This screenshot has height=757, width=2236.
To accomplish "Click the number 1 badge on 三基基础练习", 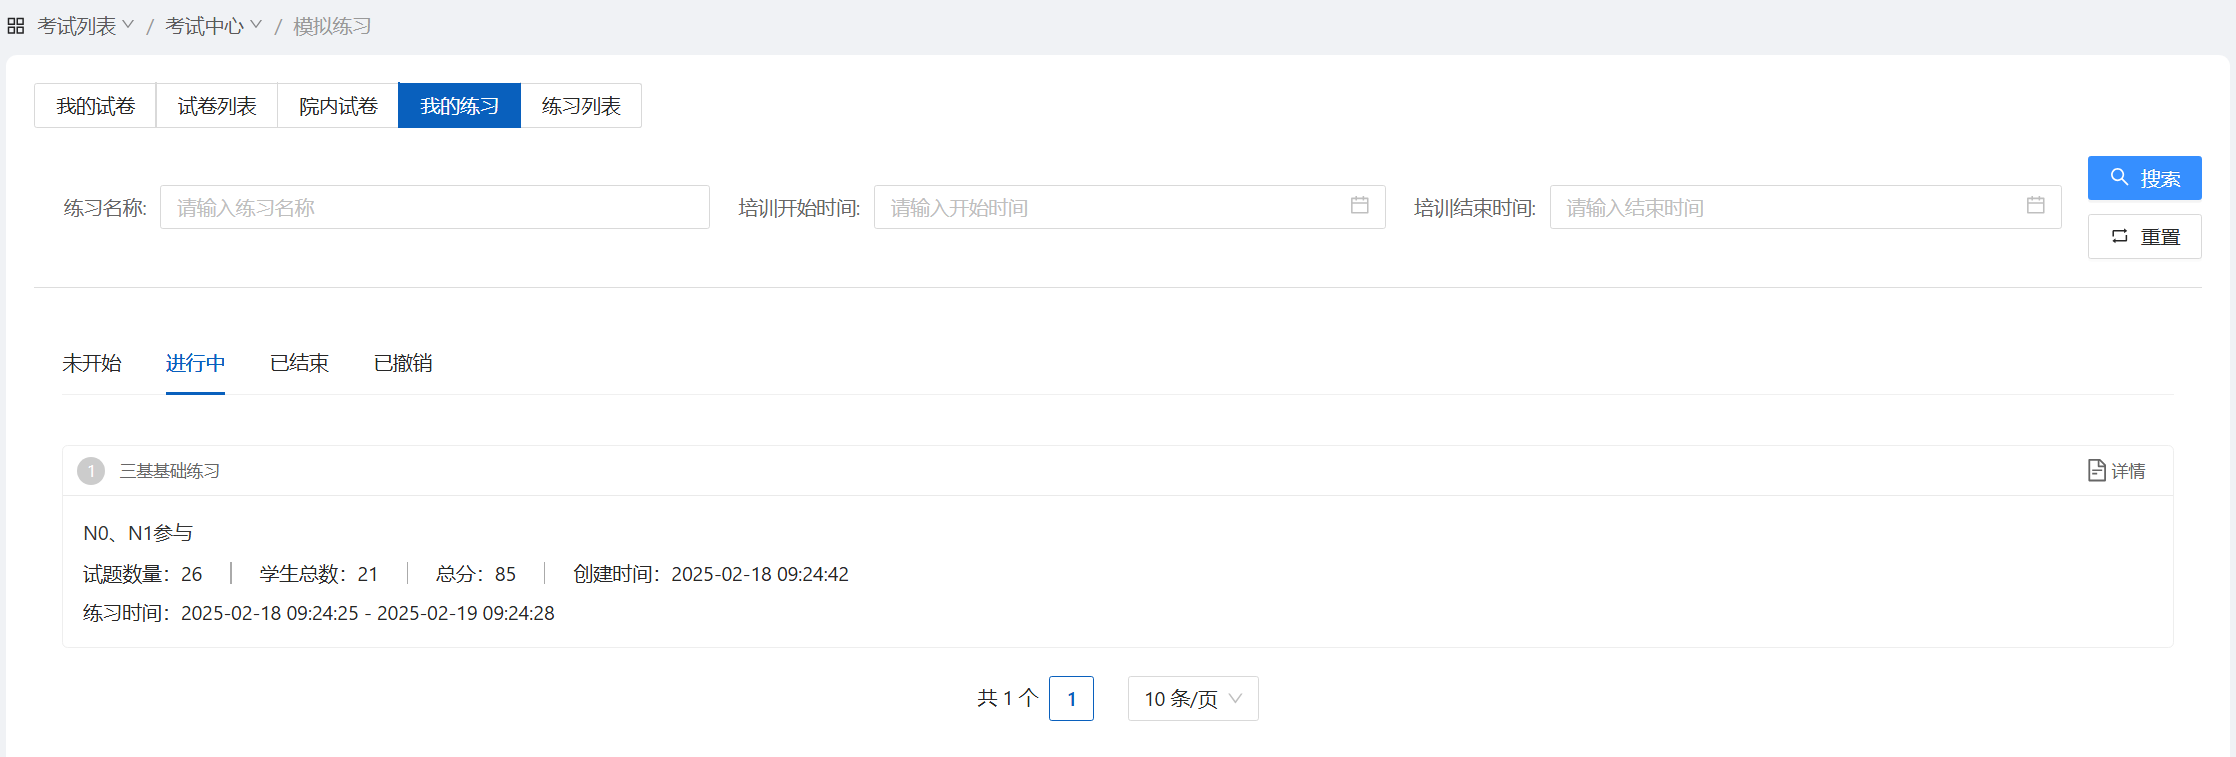I will coord(91,471).
